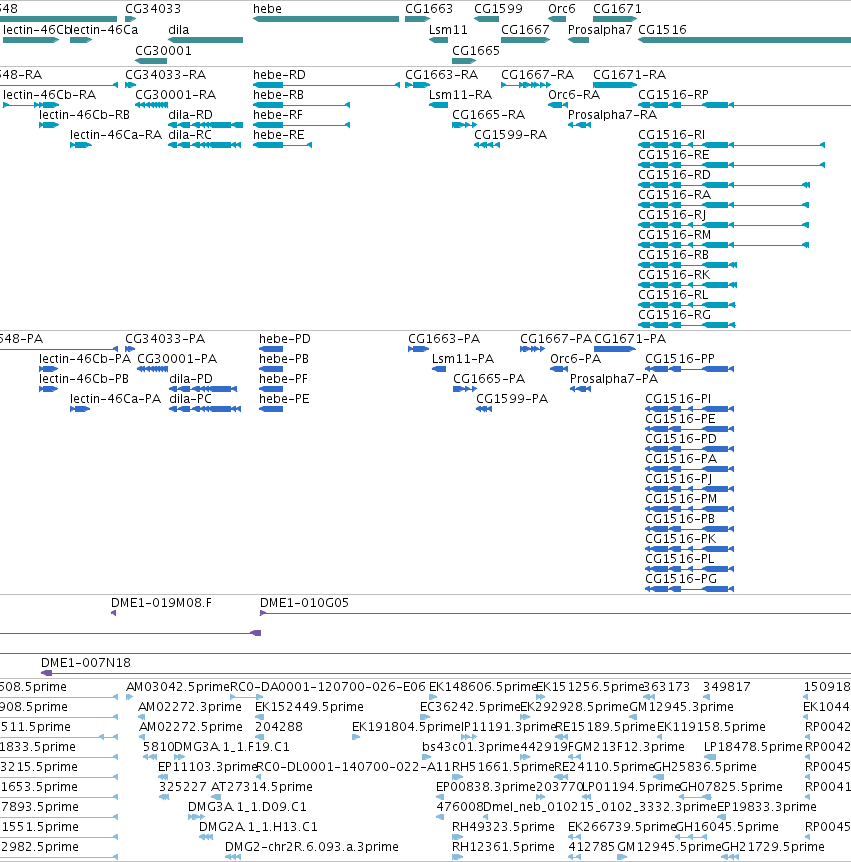This screenshot has width=851, height=862.
Task: Select protein hebe-PE
Action: click(x=284, y=399)
